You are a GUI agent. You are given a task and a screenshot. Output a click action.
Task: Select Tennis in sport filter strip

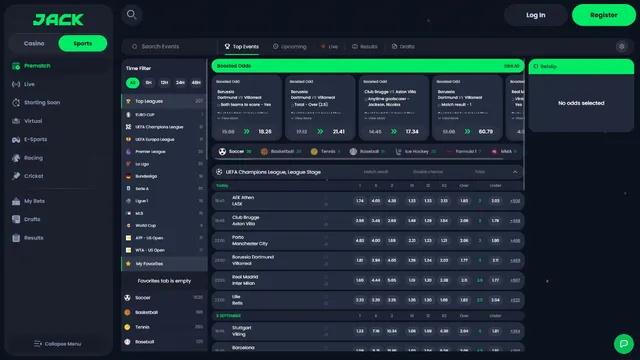(325, 151)
